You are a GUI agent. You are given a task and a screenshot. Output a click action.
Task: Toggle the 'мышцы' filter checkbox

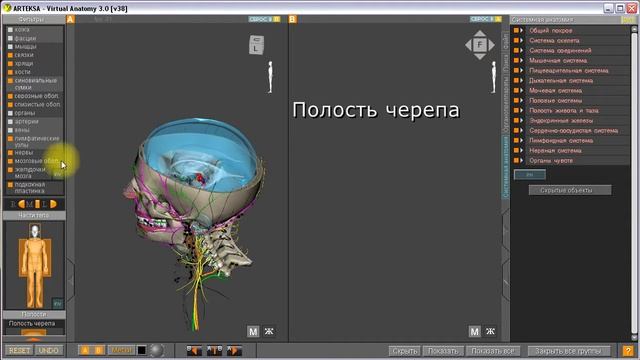10,47
